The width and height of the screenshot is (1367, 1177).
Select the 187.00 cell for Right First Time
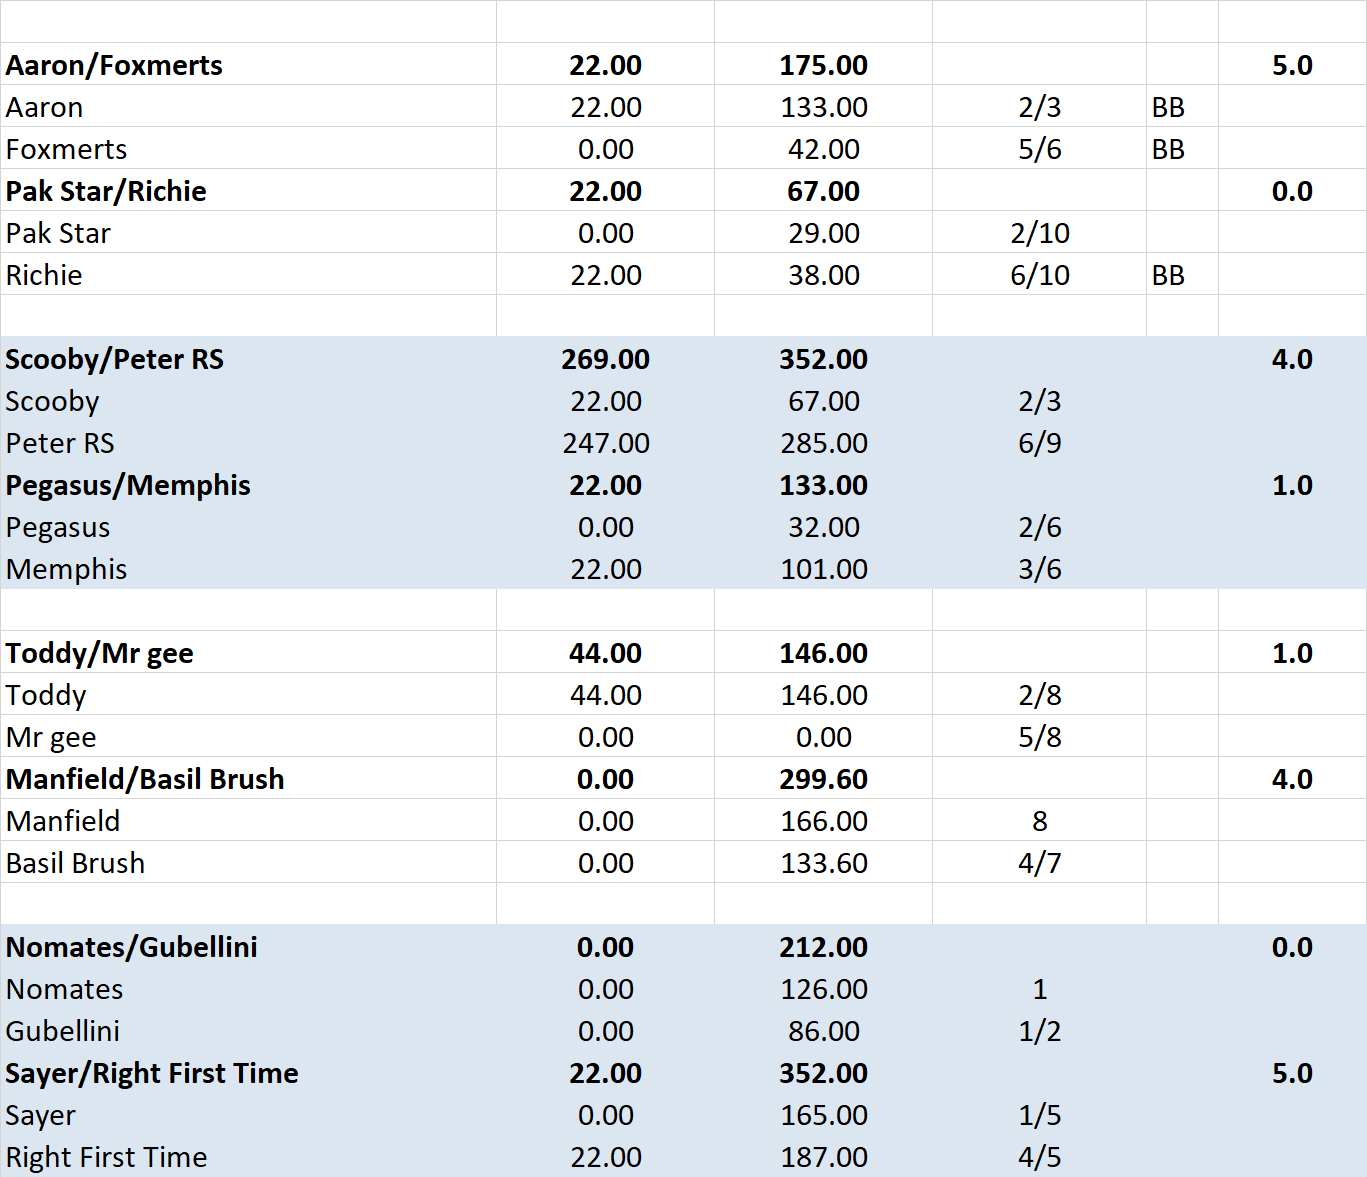[823, 1157]
